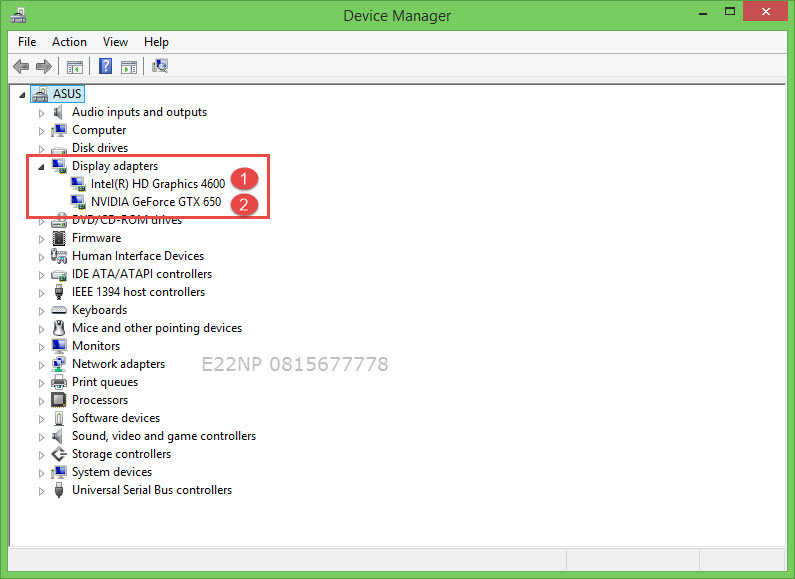Open the File menu

tap(27, 42)
